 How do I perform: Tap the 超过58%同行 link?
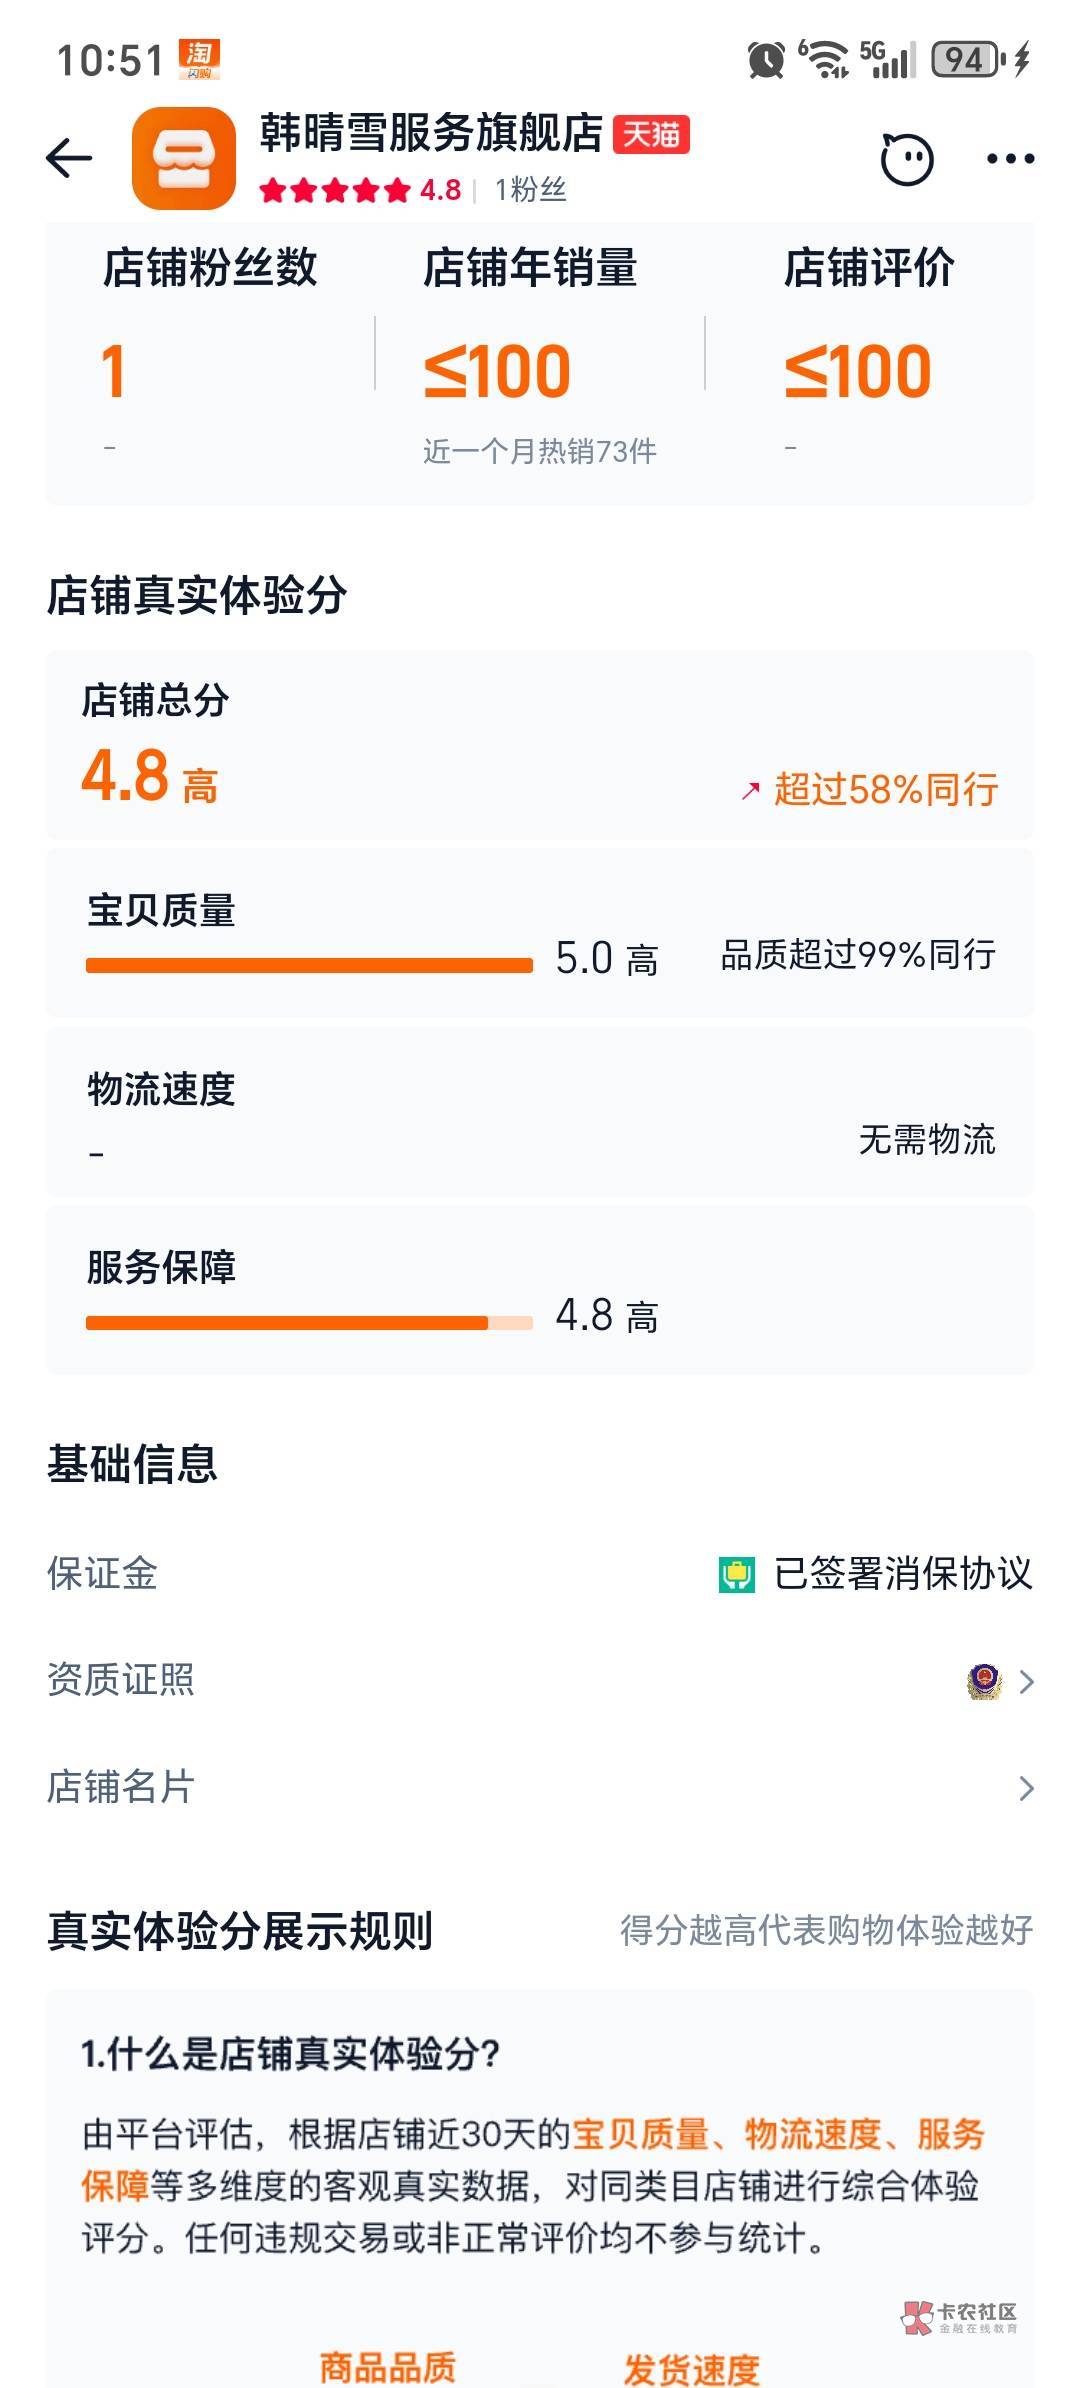[x=884, y=790]
